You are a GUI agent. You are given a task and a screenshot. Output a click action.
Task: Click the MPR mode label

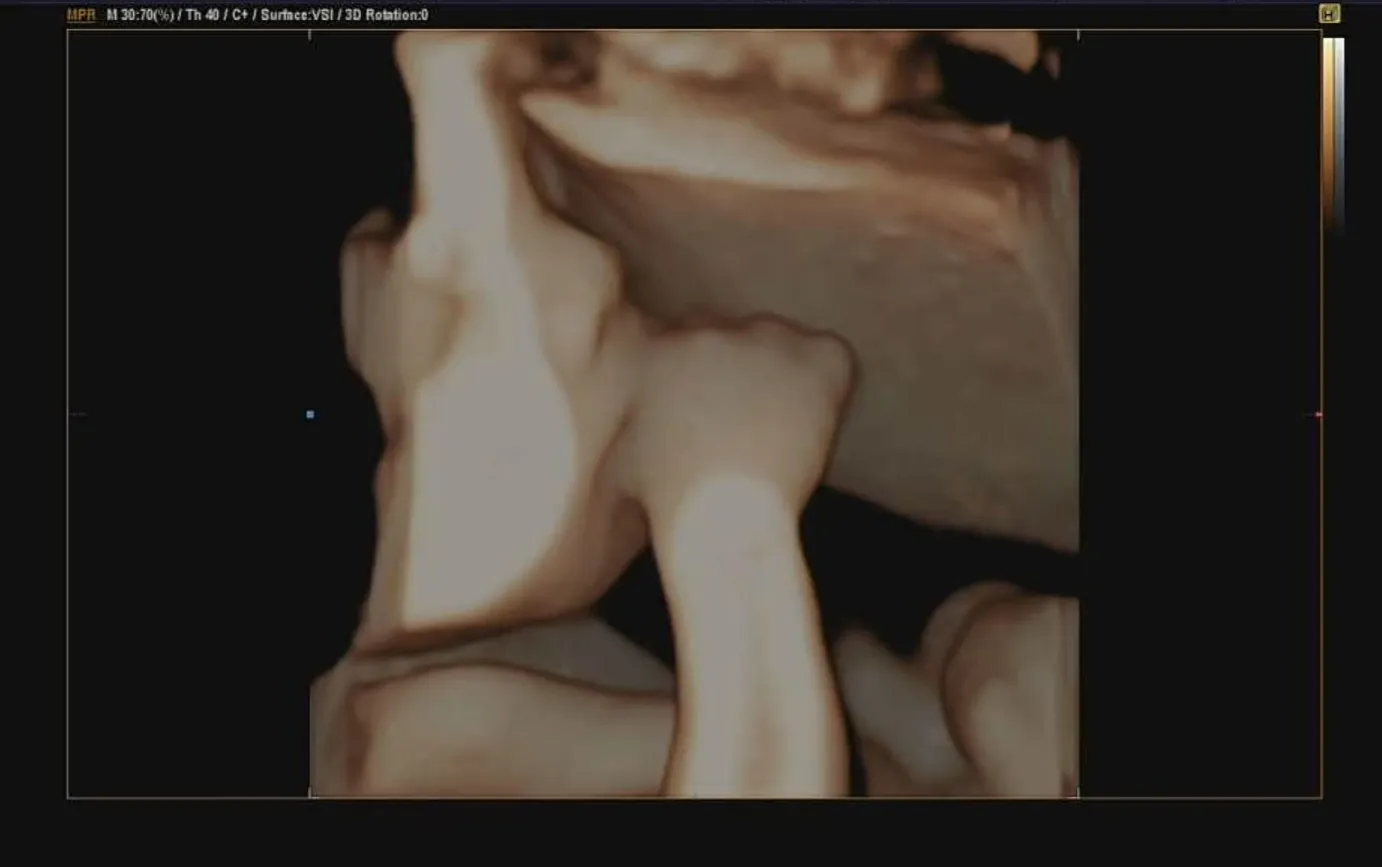tap(81, 15)
